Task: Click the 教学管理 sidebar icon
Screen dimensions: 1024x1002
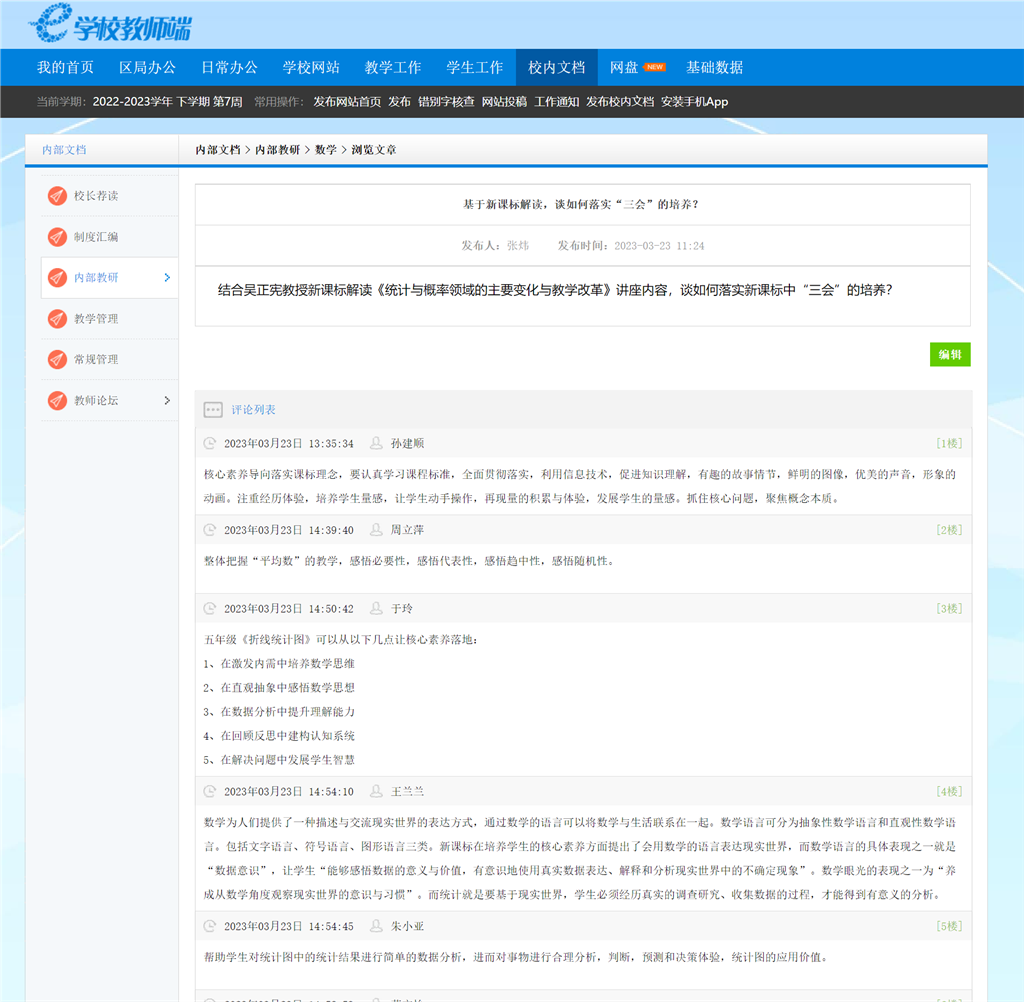Action: point(57,319)
